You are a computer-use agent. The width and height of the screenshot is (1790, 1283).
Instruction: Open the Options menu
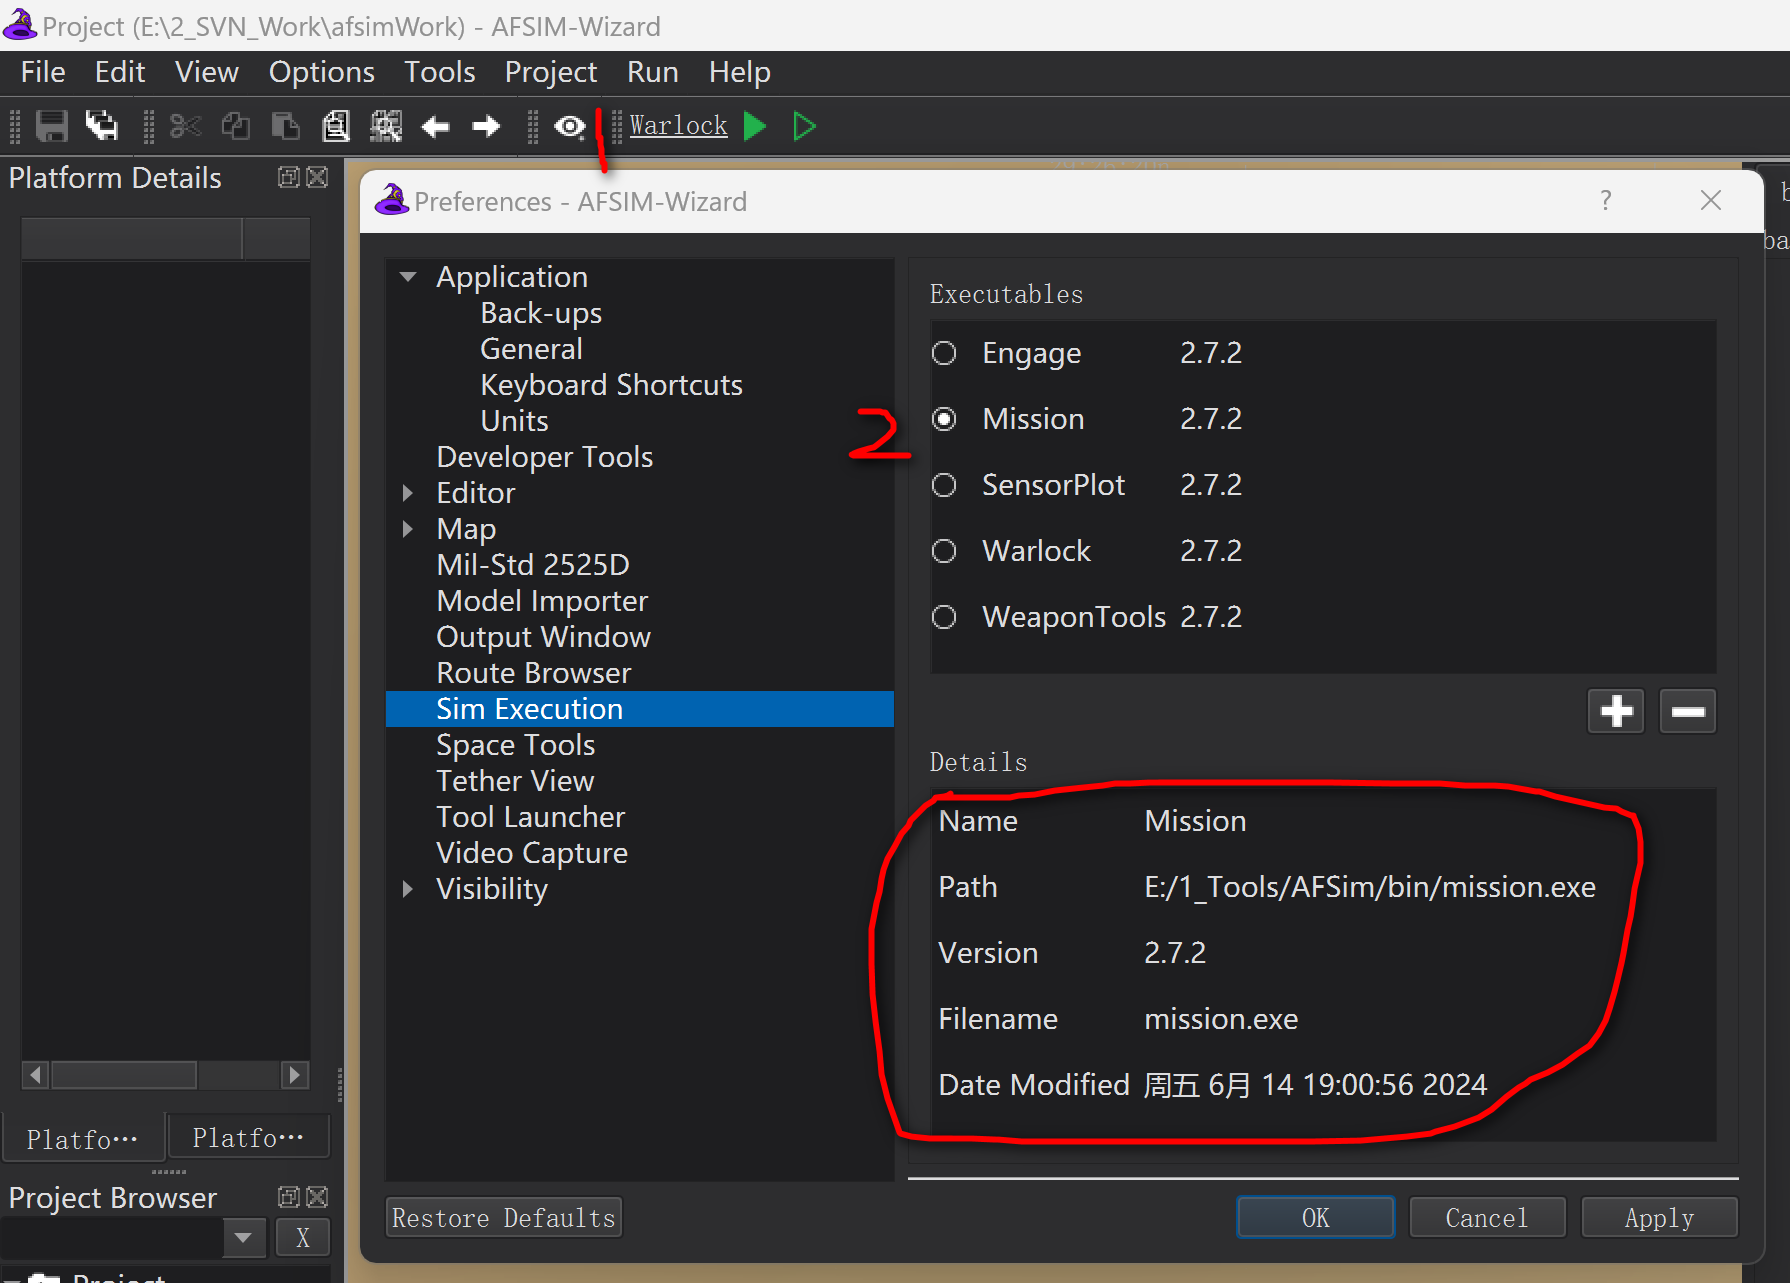tap(321, 72)
